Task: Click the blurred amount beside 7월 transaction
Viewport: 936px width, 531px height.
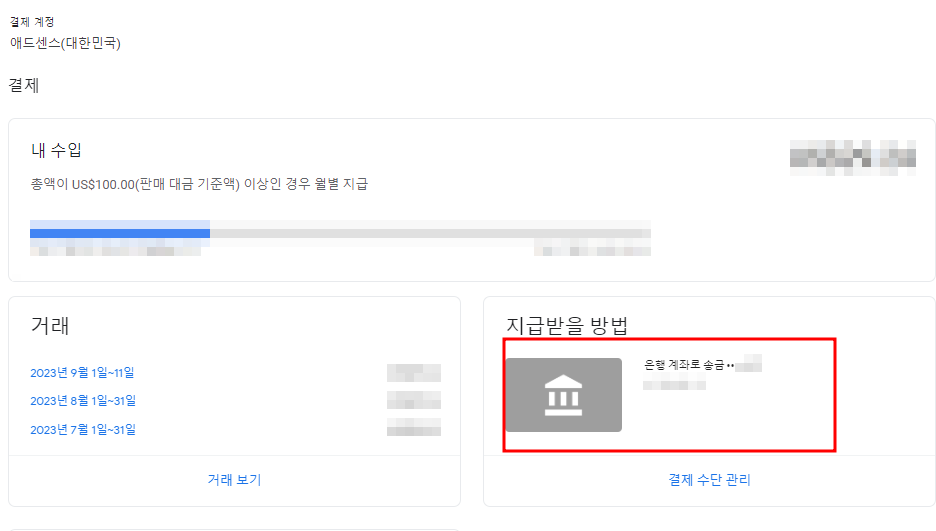Action: (414, 427)
